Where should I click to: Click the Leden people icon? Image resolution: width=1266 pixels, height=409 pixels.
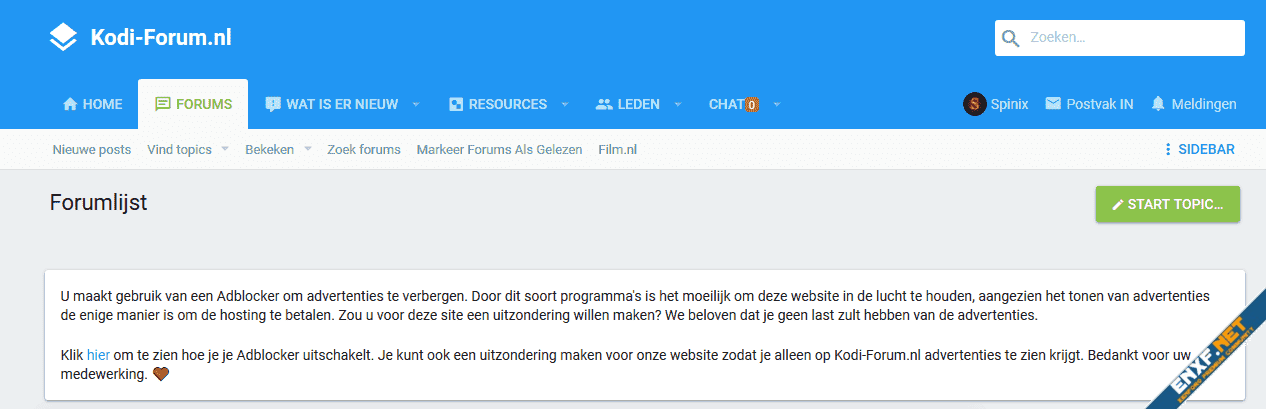point(603,104)
